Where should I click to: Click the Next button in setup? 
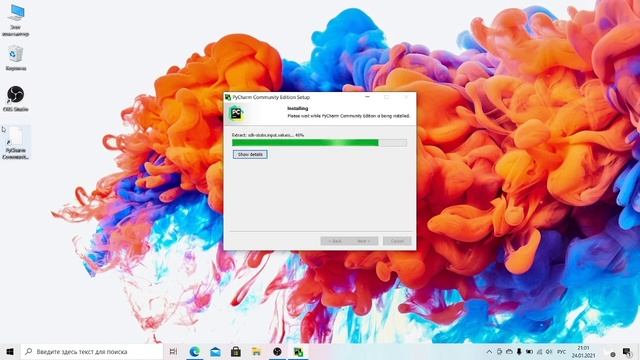pos(364,241)
